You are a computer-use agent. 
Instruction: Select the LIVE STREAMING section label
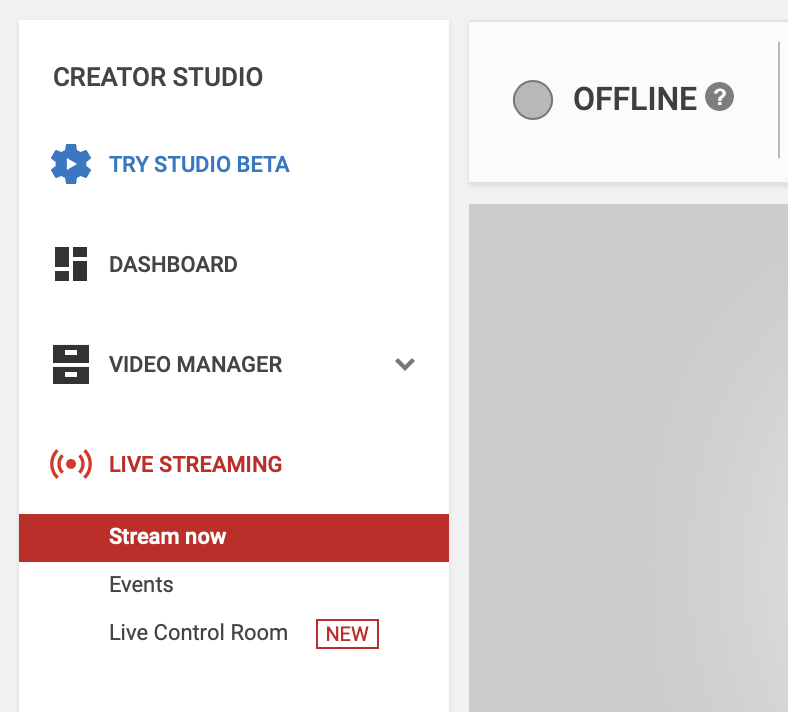(195, 464)
